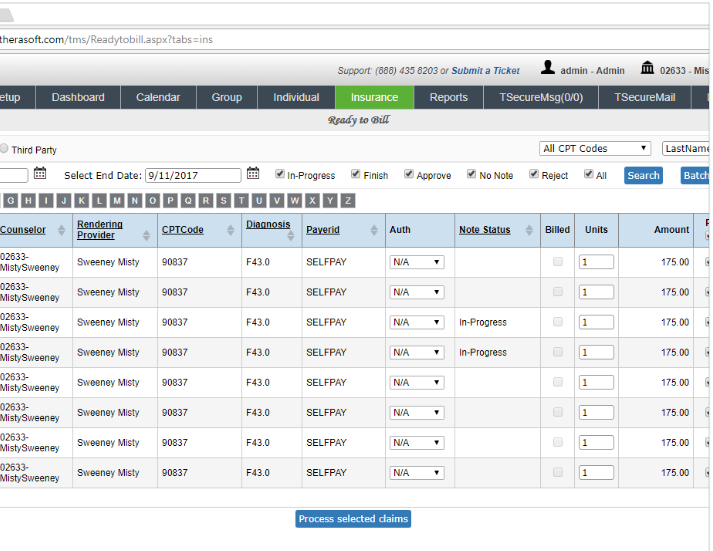Toggle the In-Progress filter checkbox
The height and width of the screenshot is (551, 713).
280,174
